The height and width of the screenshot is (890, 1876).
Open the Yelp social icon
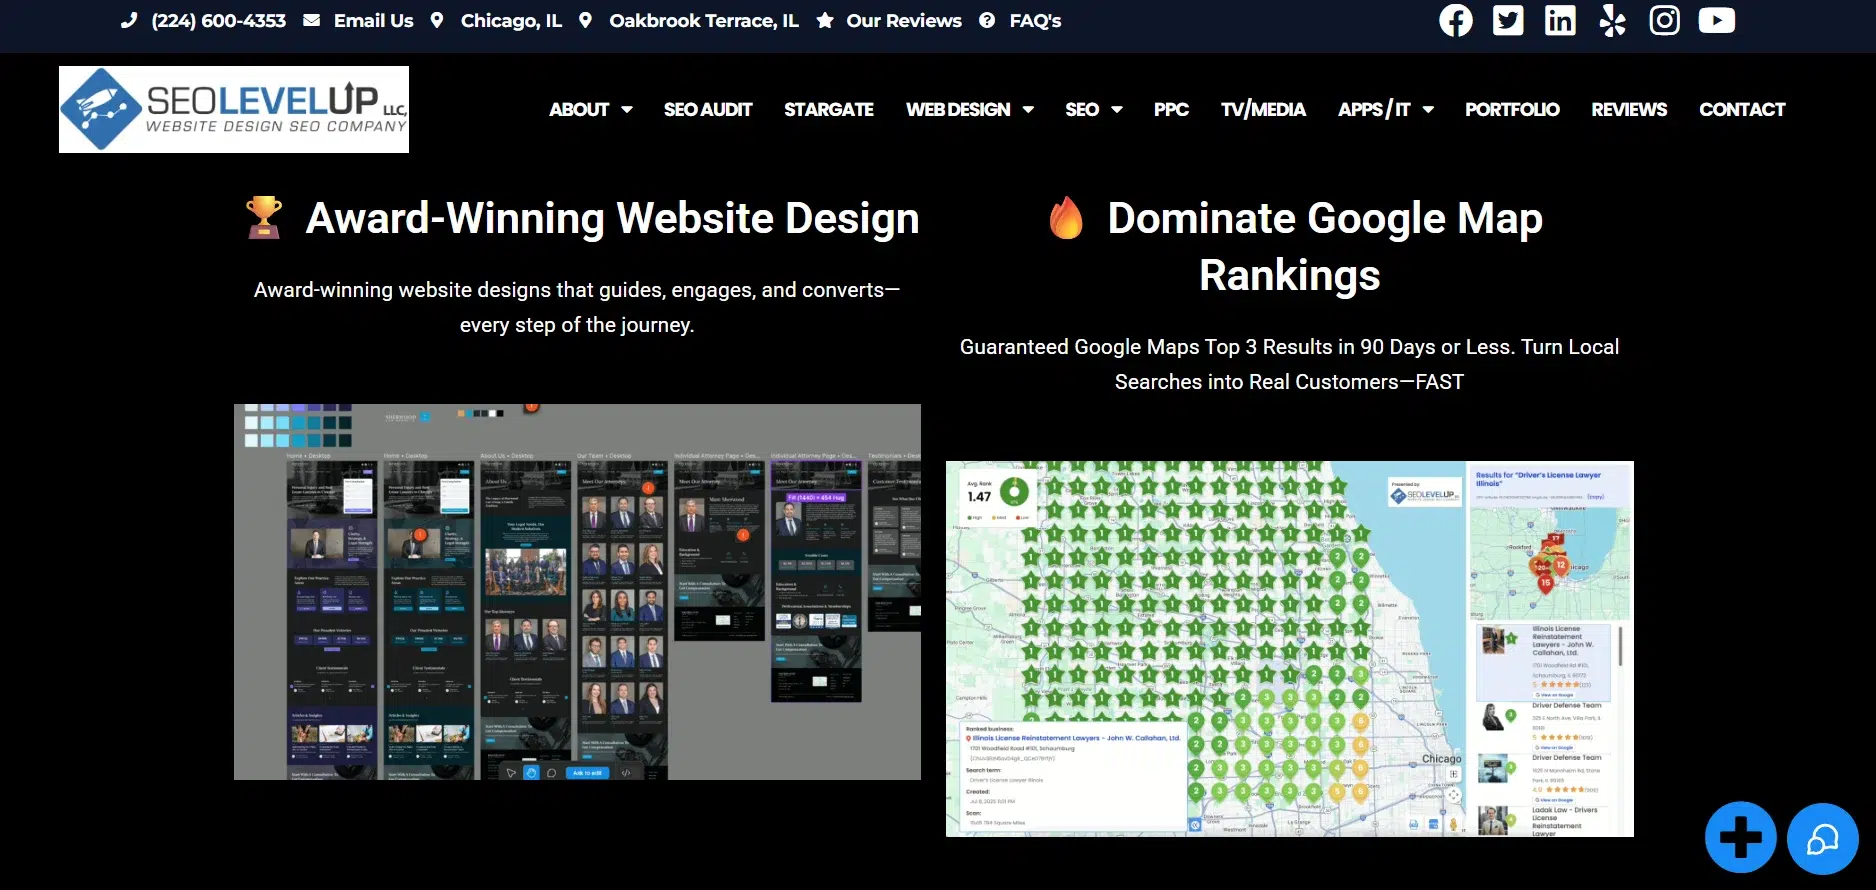(1612, 20)
